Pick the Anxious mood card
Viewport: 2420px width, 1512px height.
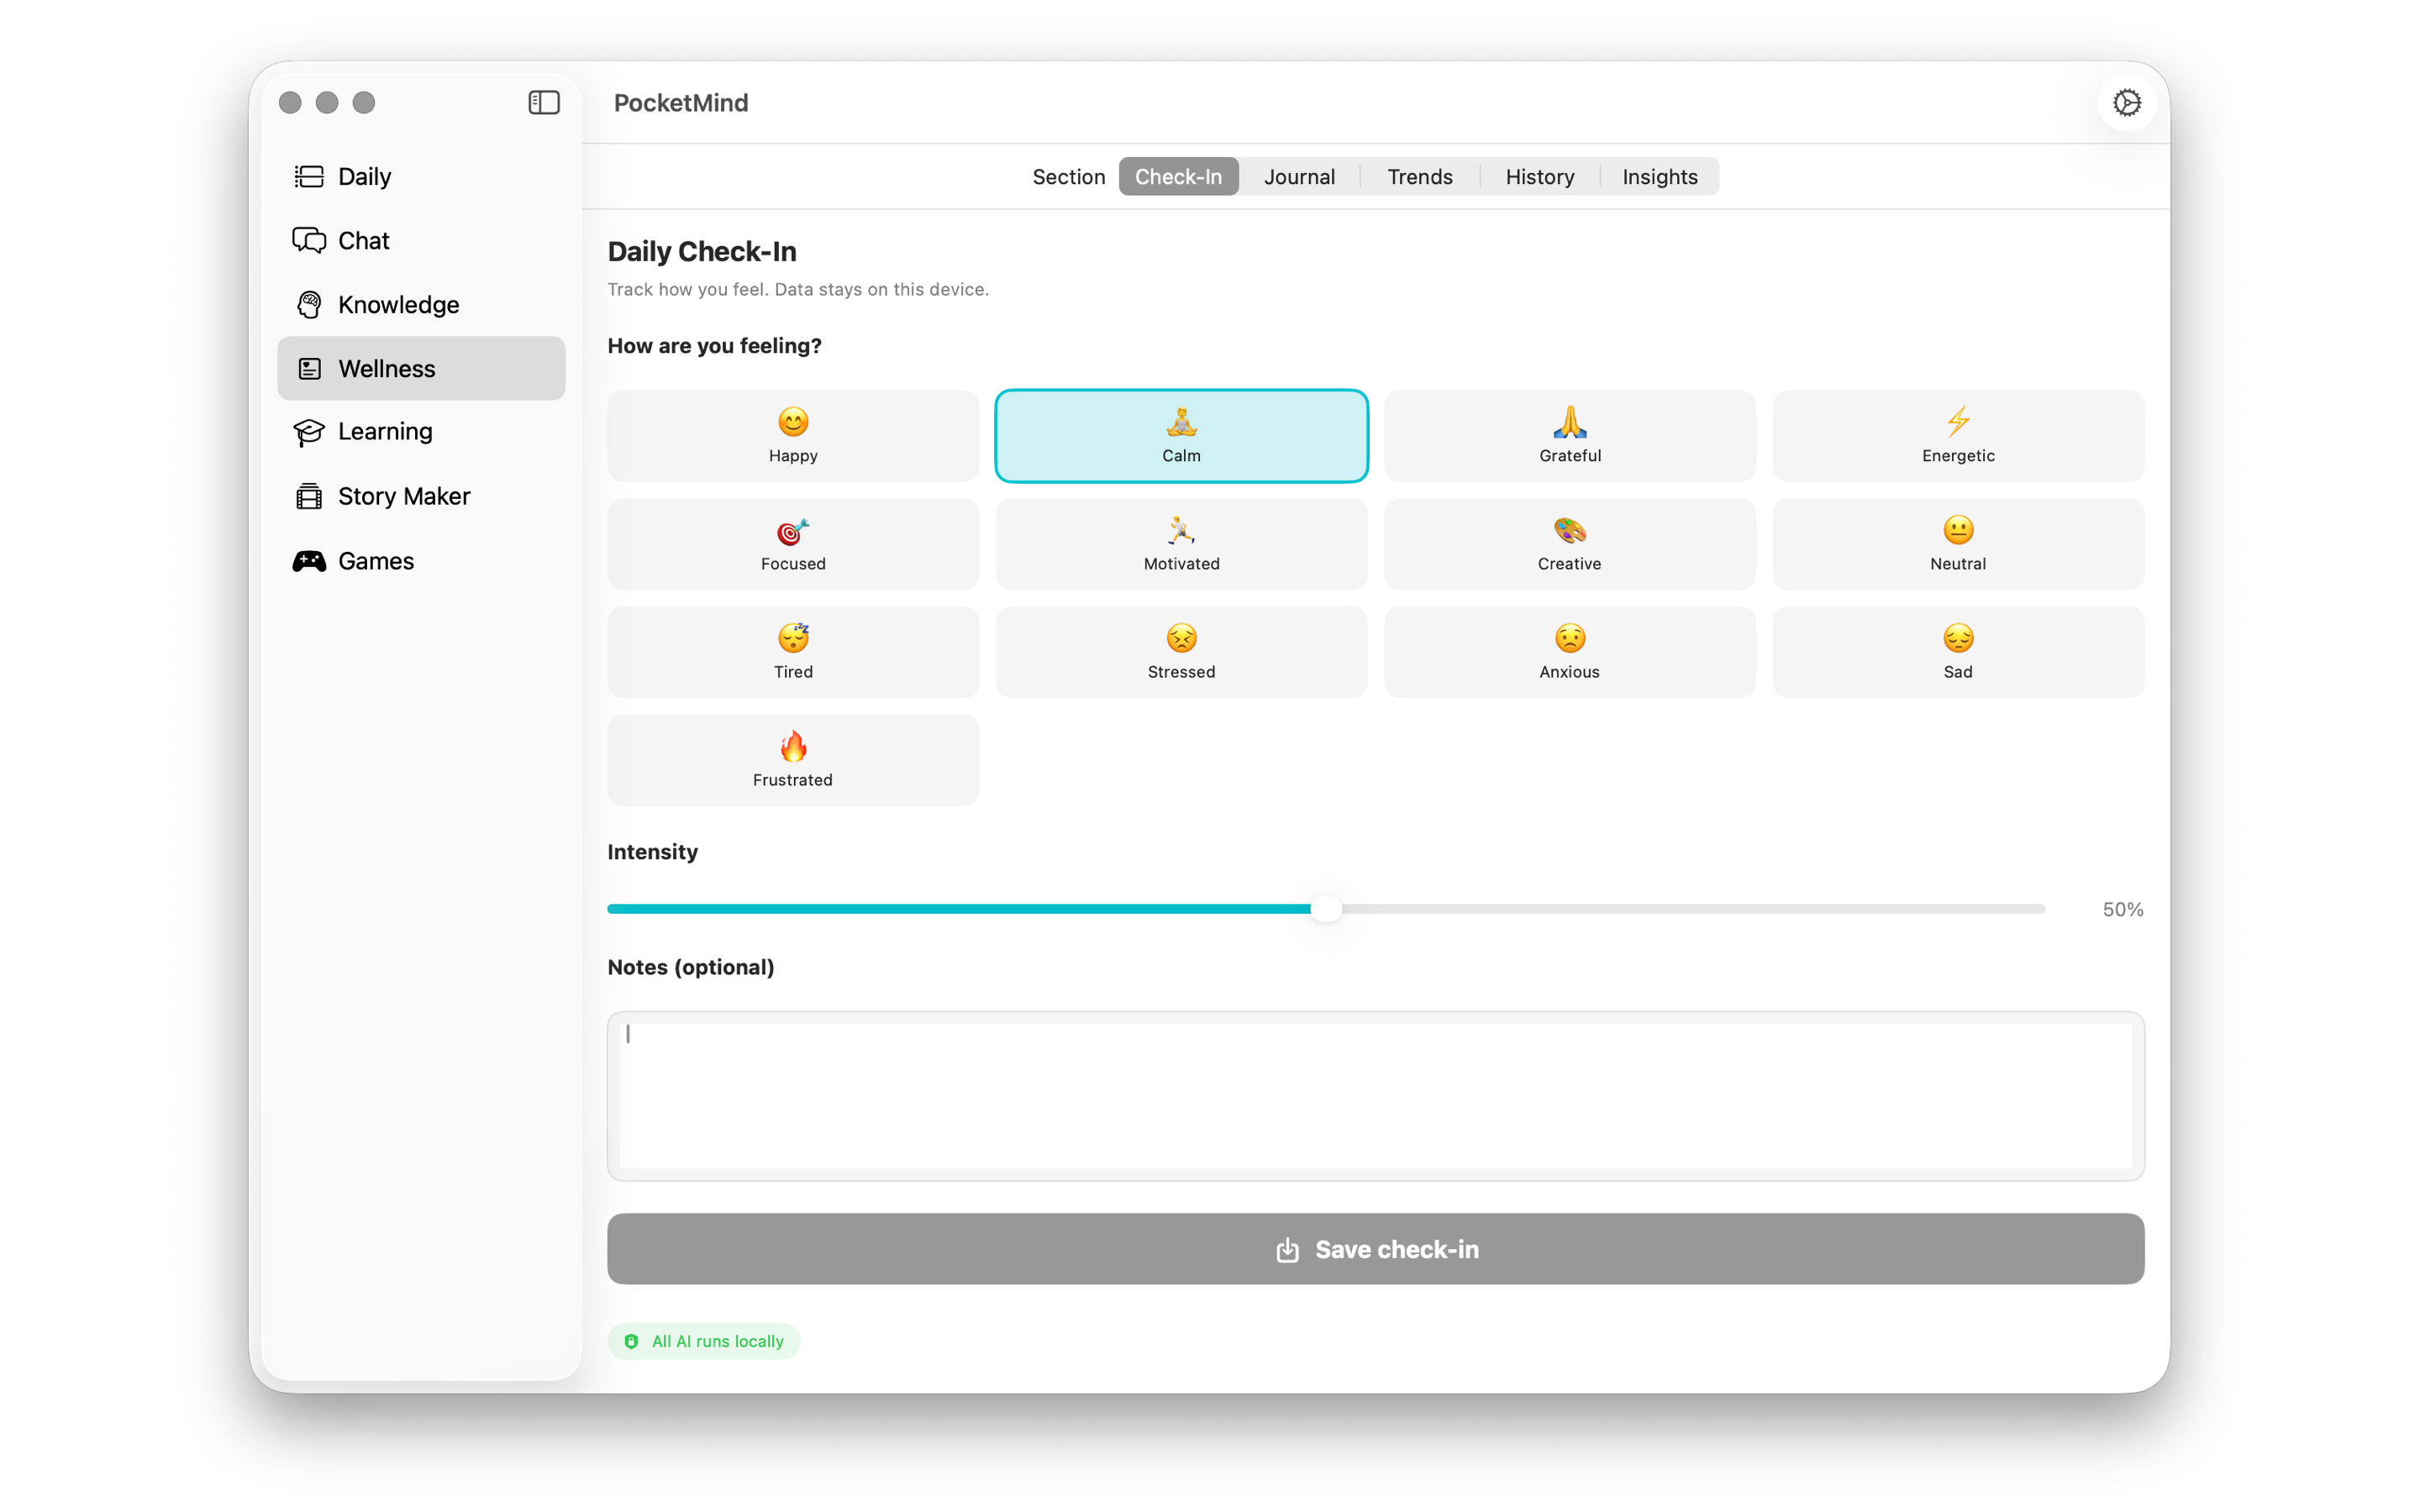(x=1569, y=652)
